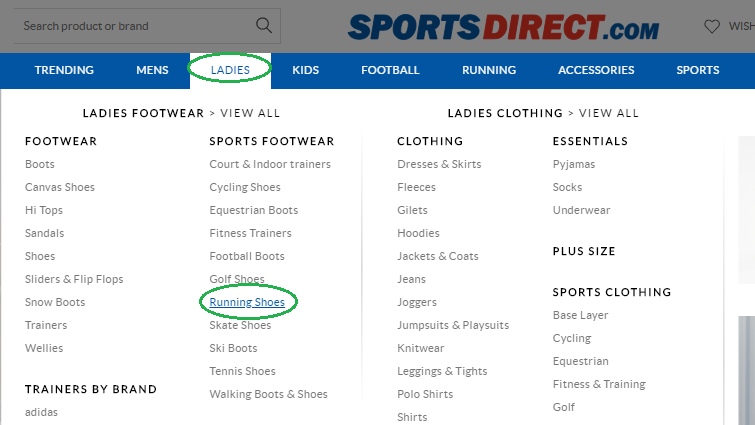Select Polo Shirts
755x425 pixels.
point(425,394)
